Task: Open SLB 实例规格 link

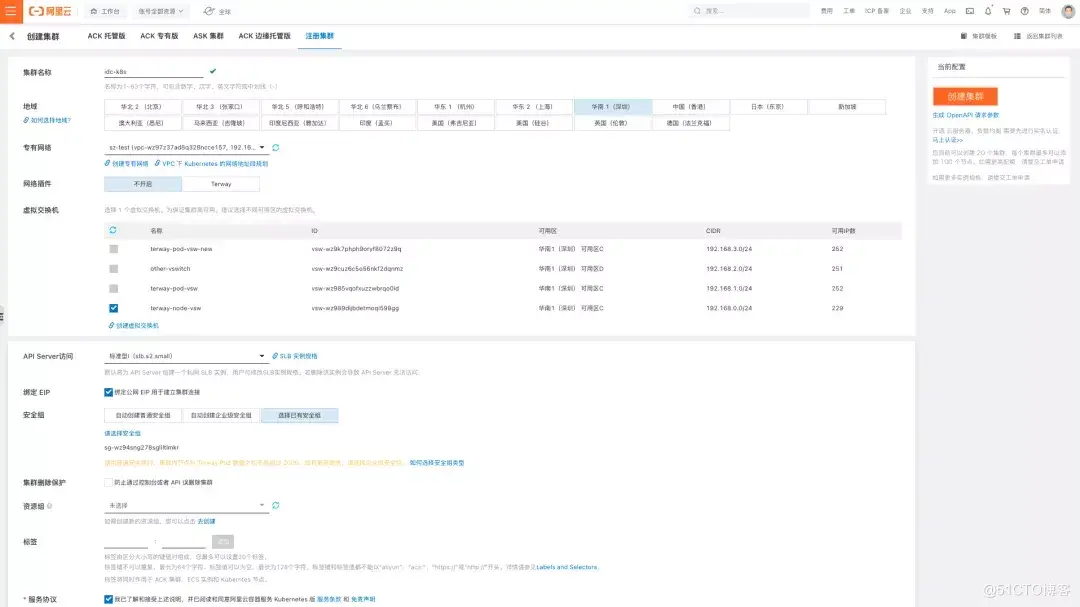Action: (295, 356)
